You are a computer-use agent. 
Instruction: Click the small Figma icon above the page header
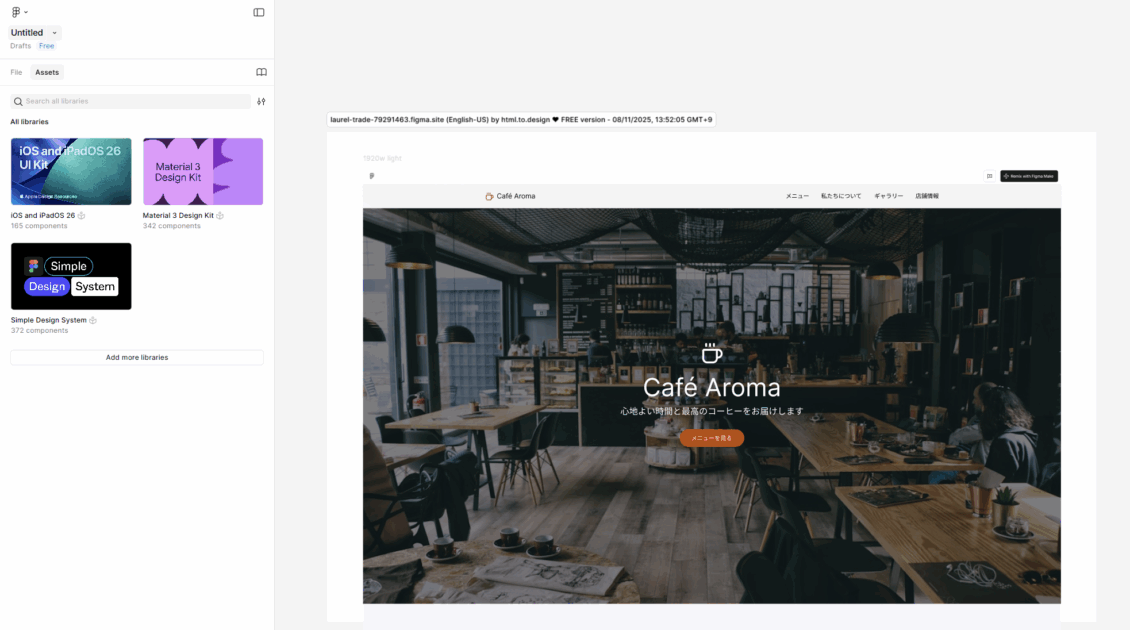(372, 176)
